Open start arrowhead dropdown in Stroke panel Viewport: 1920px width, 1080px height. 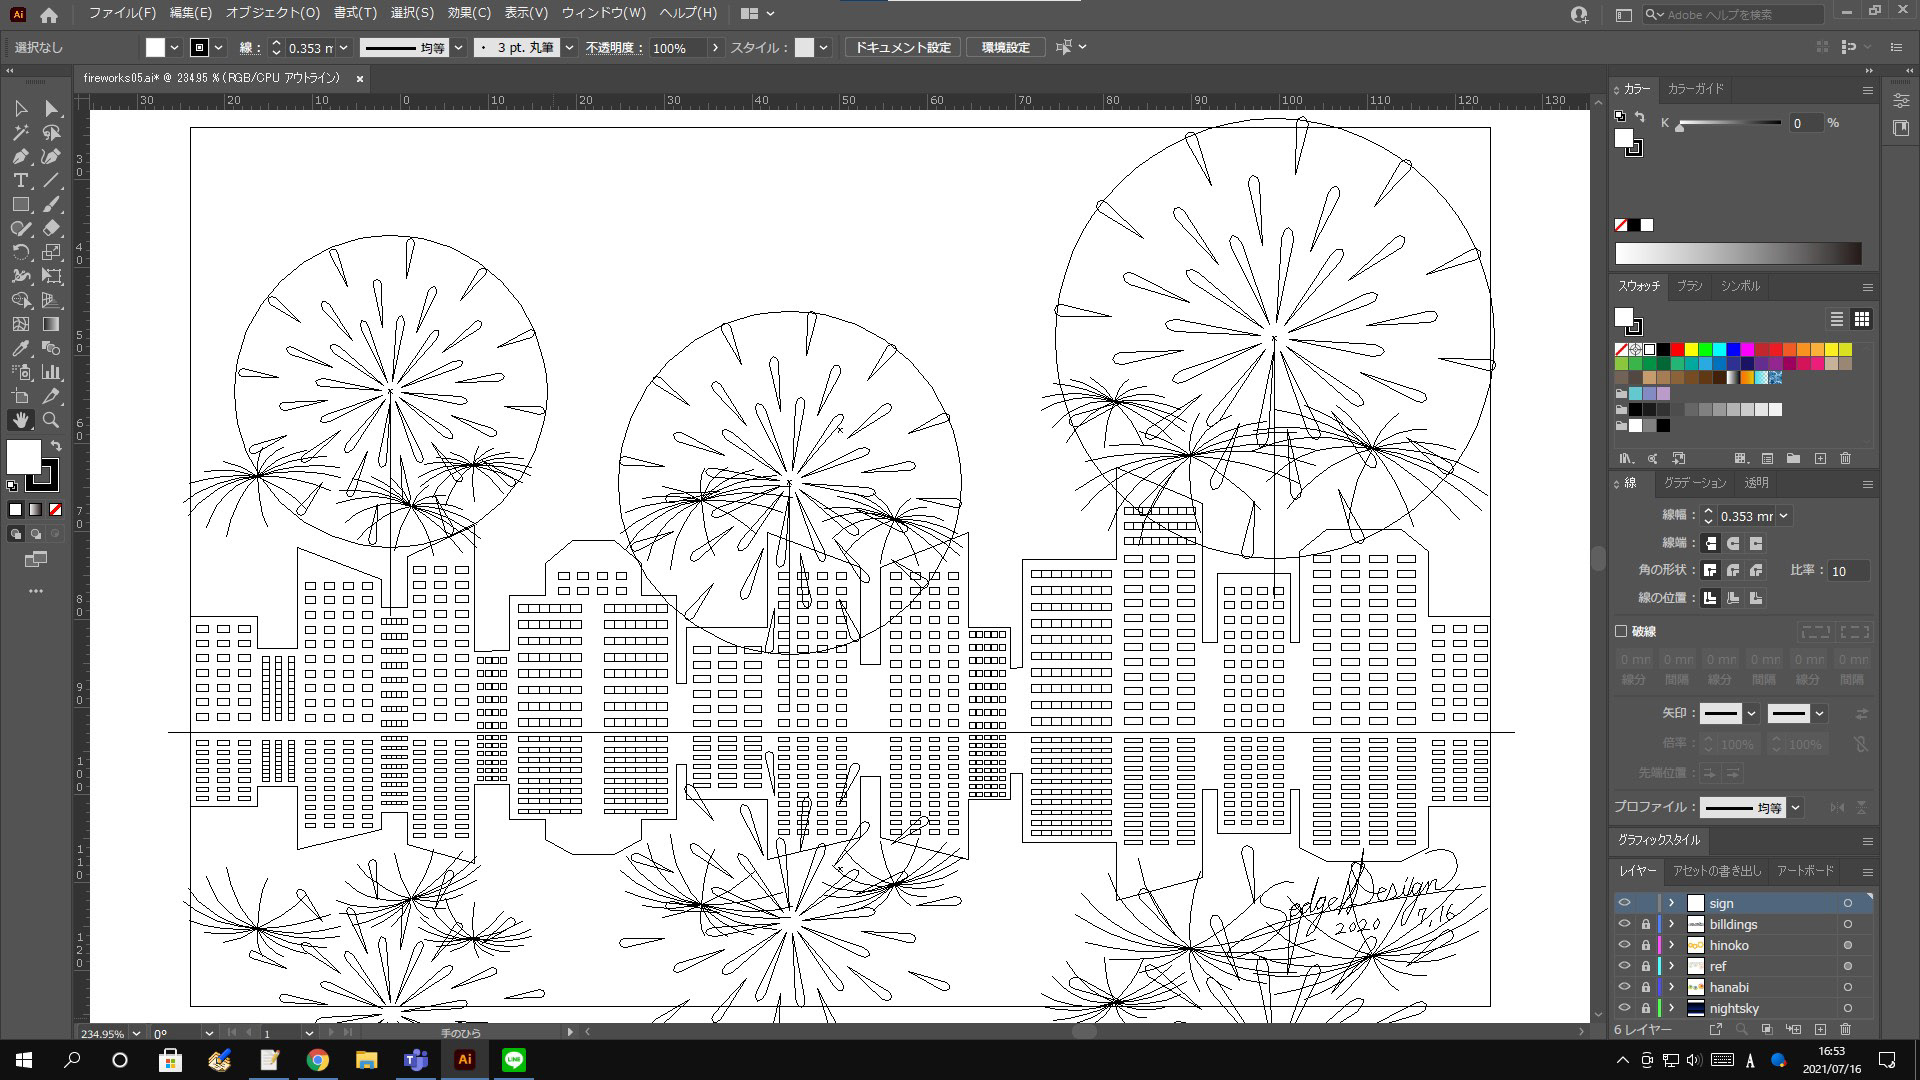(1751, 714)
